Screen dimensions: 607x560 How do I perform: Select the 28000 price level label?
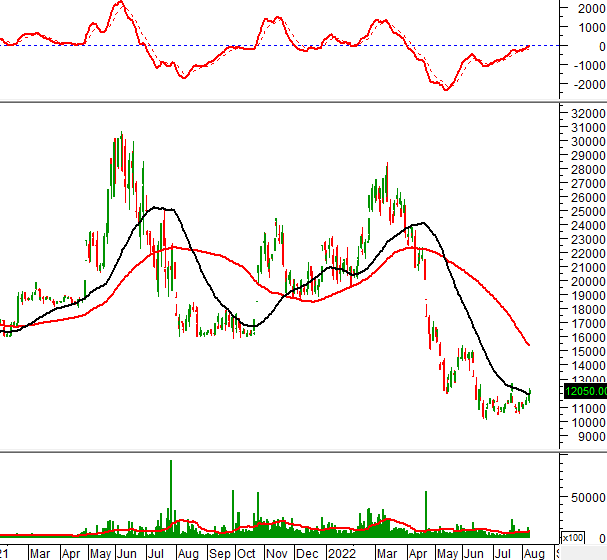pos(588,169)
